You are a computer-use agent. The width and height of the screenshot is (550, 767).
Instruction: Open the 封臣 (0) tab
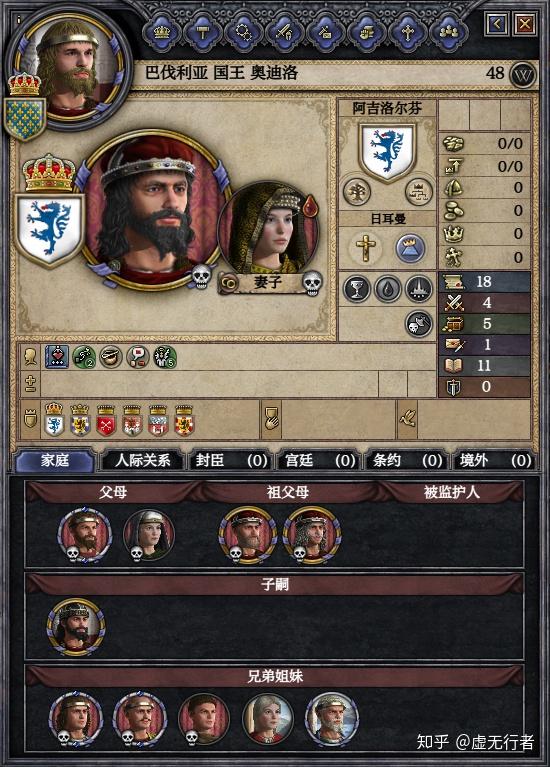coord(231,460)
